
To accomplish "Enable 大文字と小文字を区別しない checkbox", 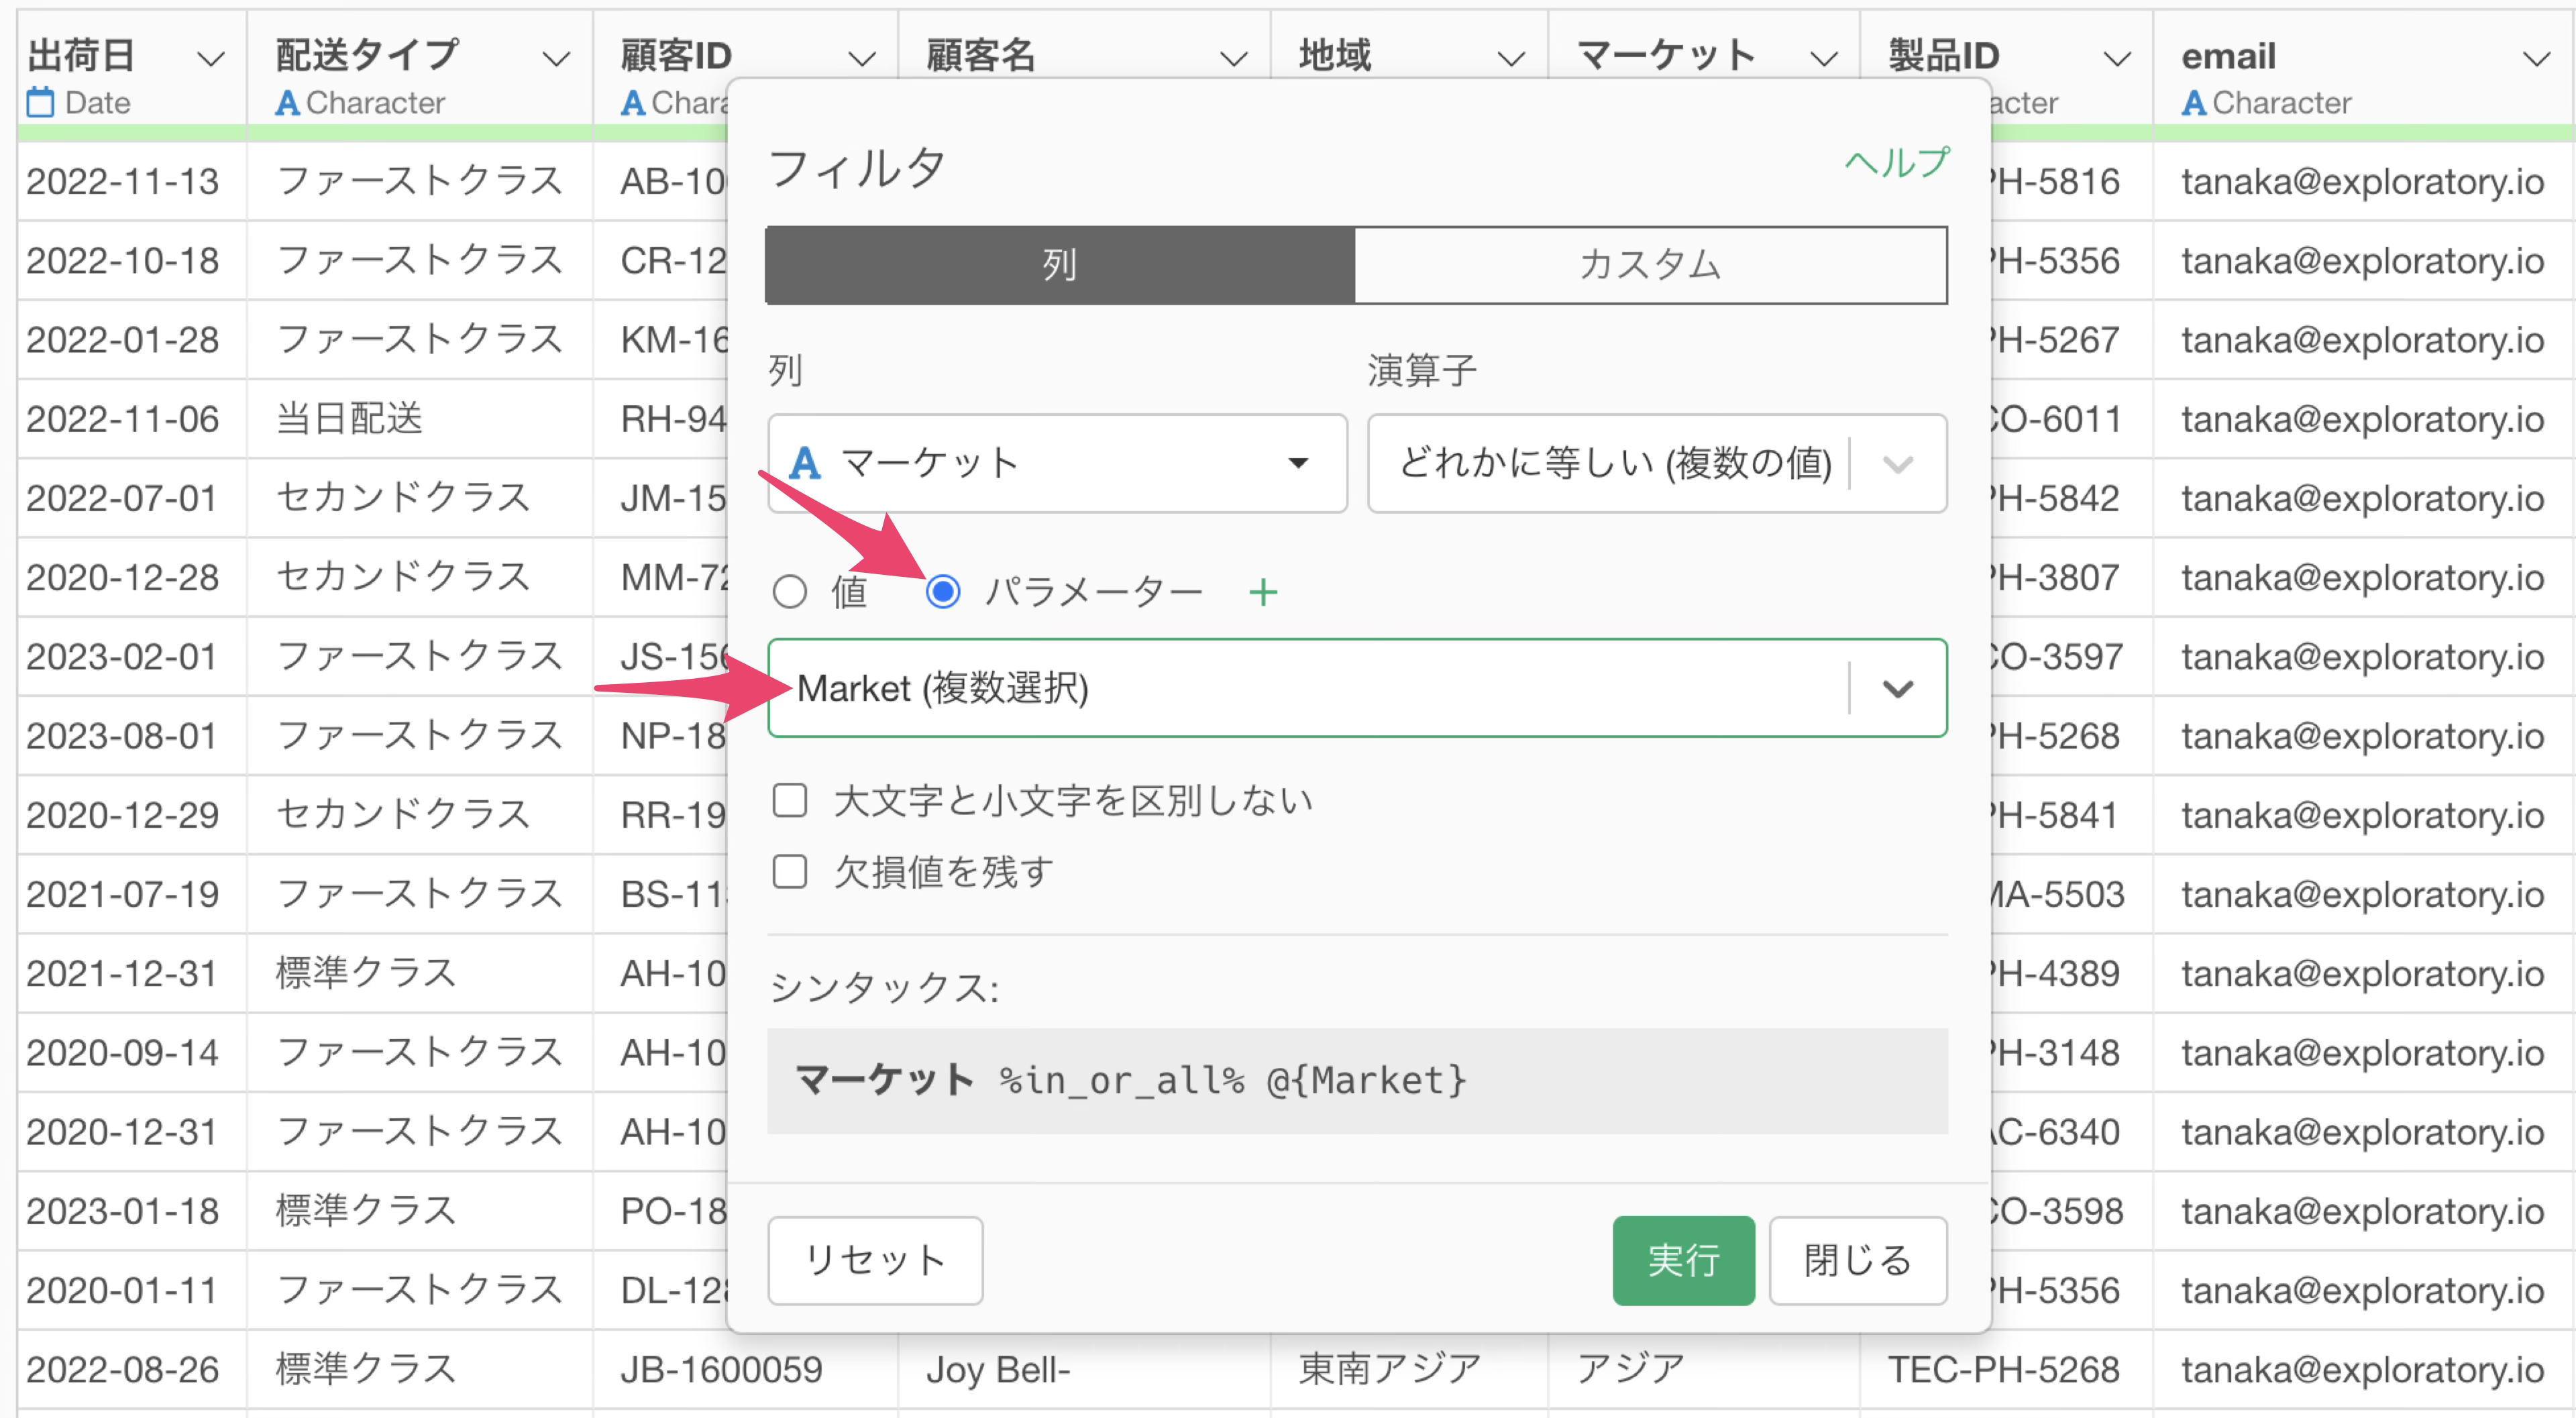I will pyautogui.click(x=790, y=800).
